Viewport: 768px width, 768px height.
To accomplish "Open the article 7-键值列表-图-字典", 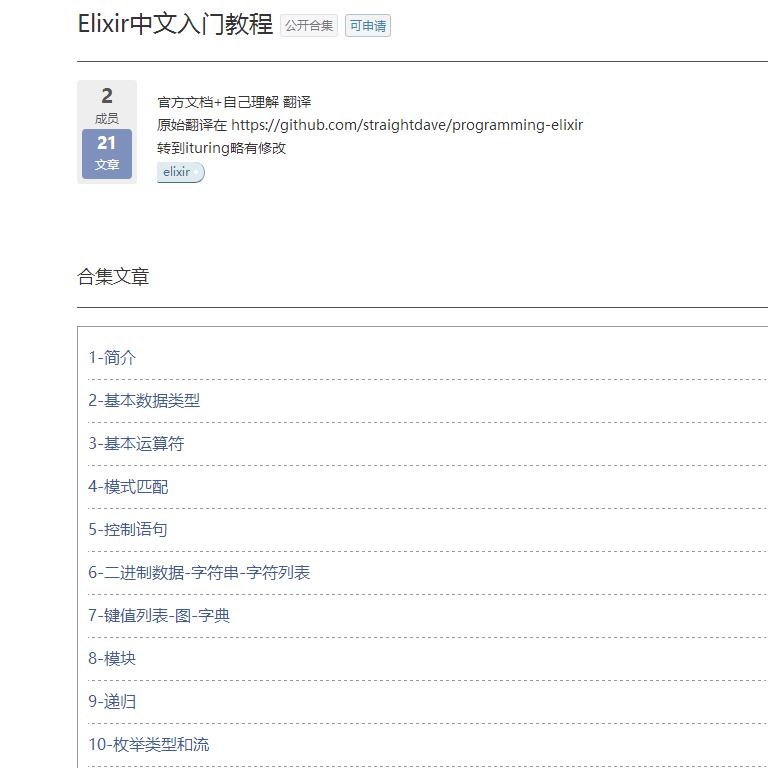I will coord(159,616).
